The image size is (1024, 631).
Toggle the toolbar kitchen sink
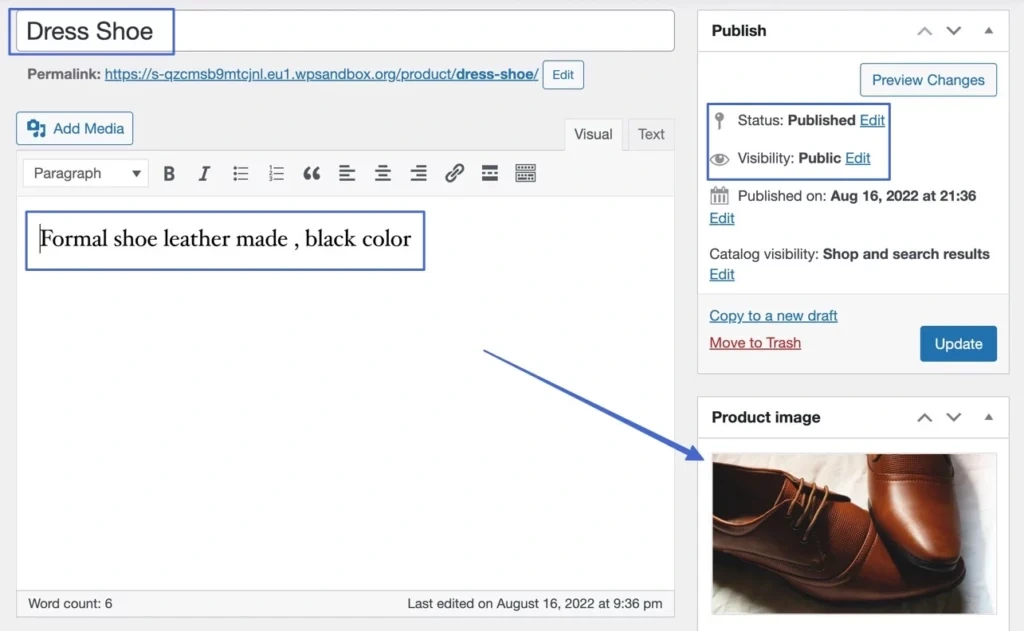(x=526, y=174)
